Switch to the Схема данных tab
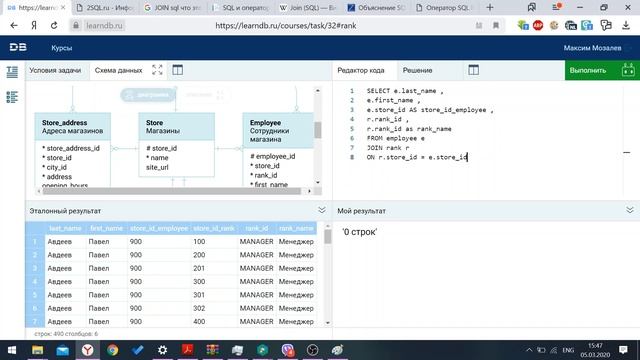Screen dimensions: 640x360 [118, 70]
